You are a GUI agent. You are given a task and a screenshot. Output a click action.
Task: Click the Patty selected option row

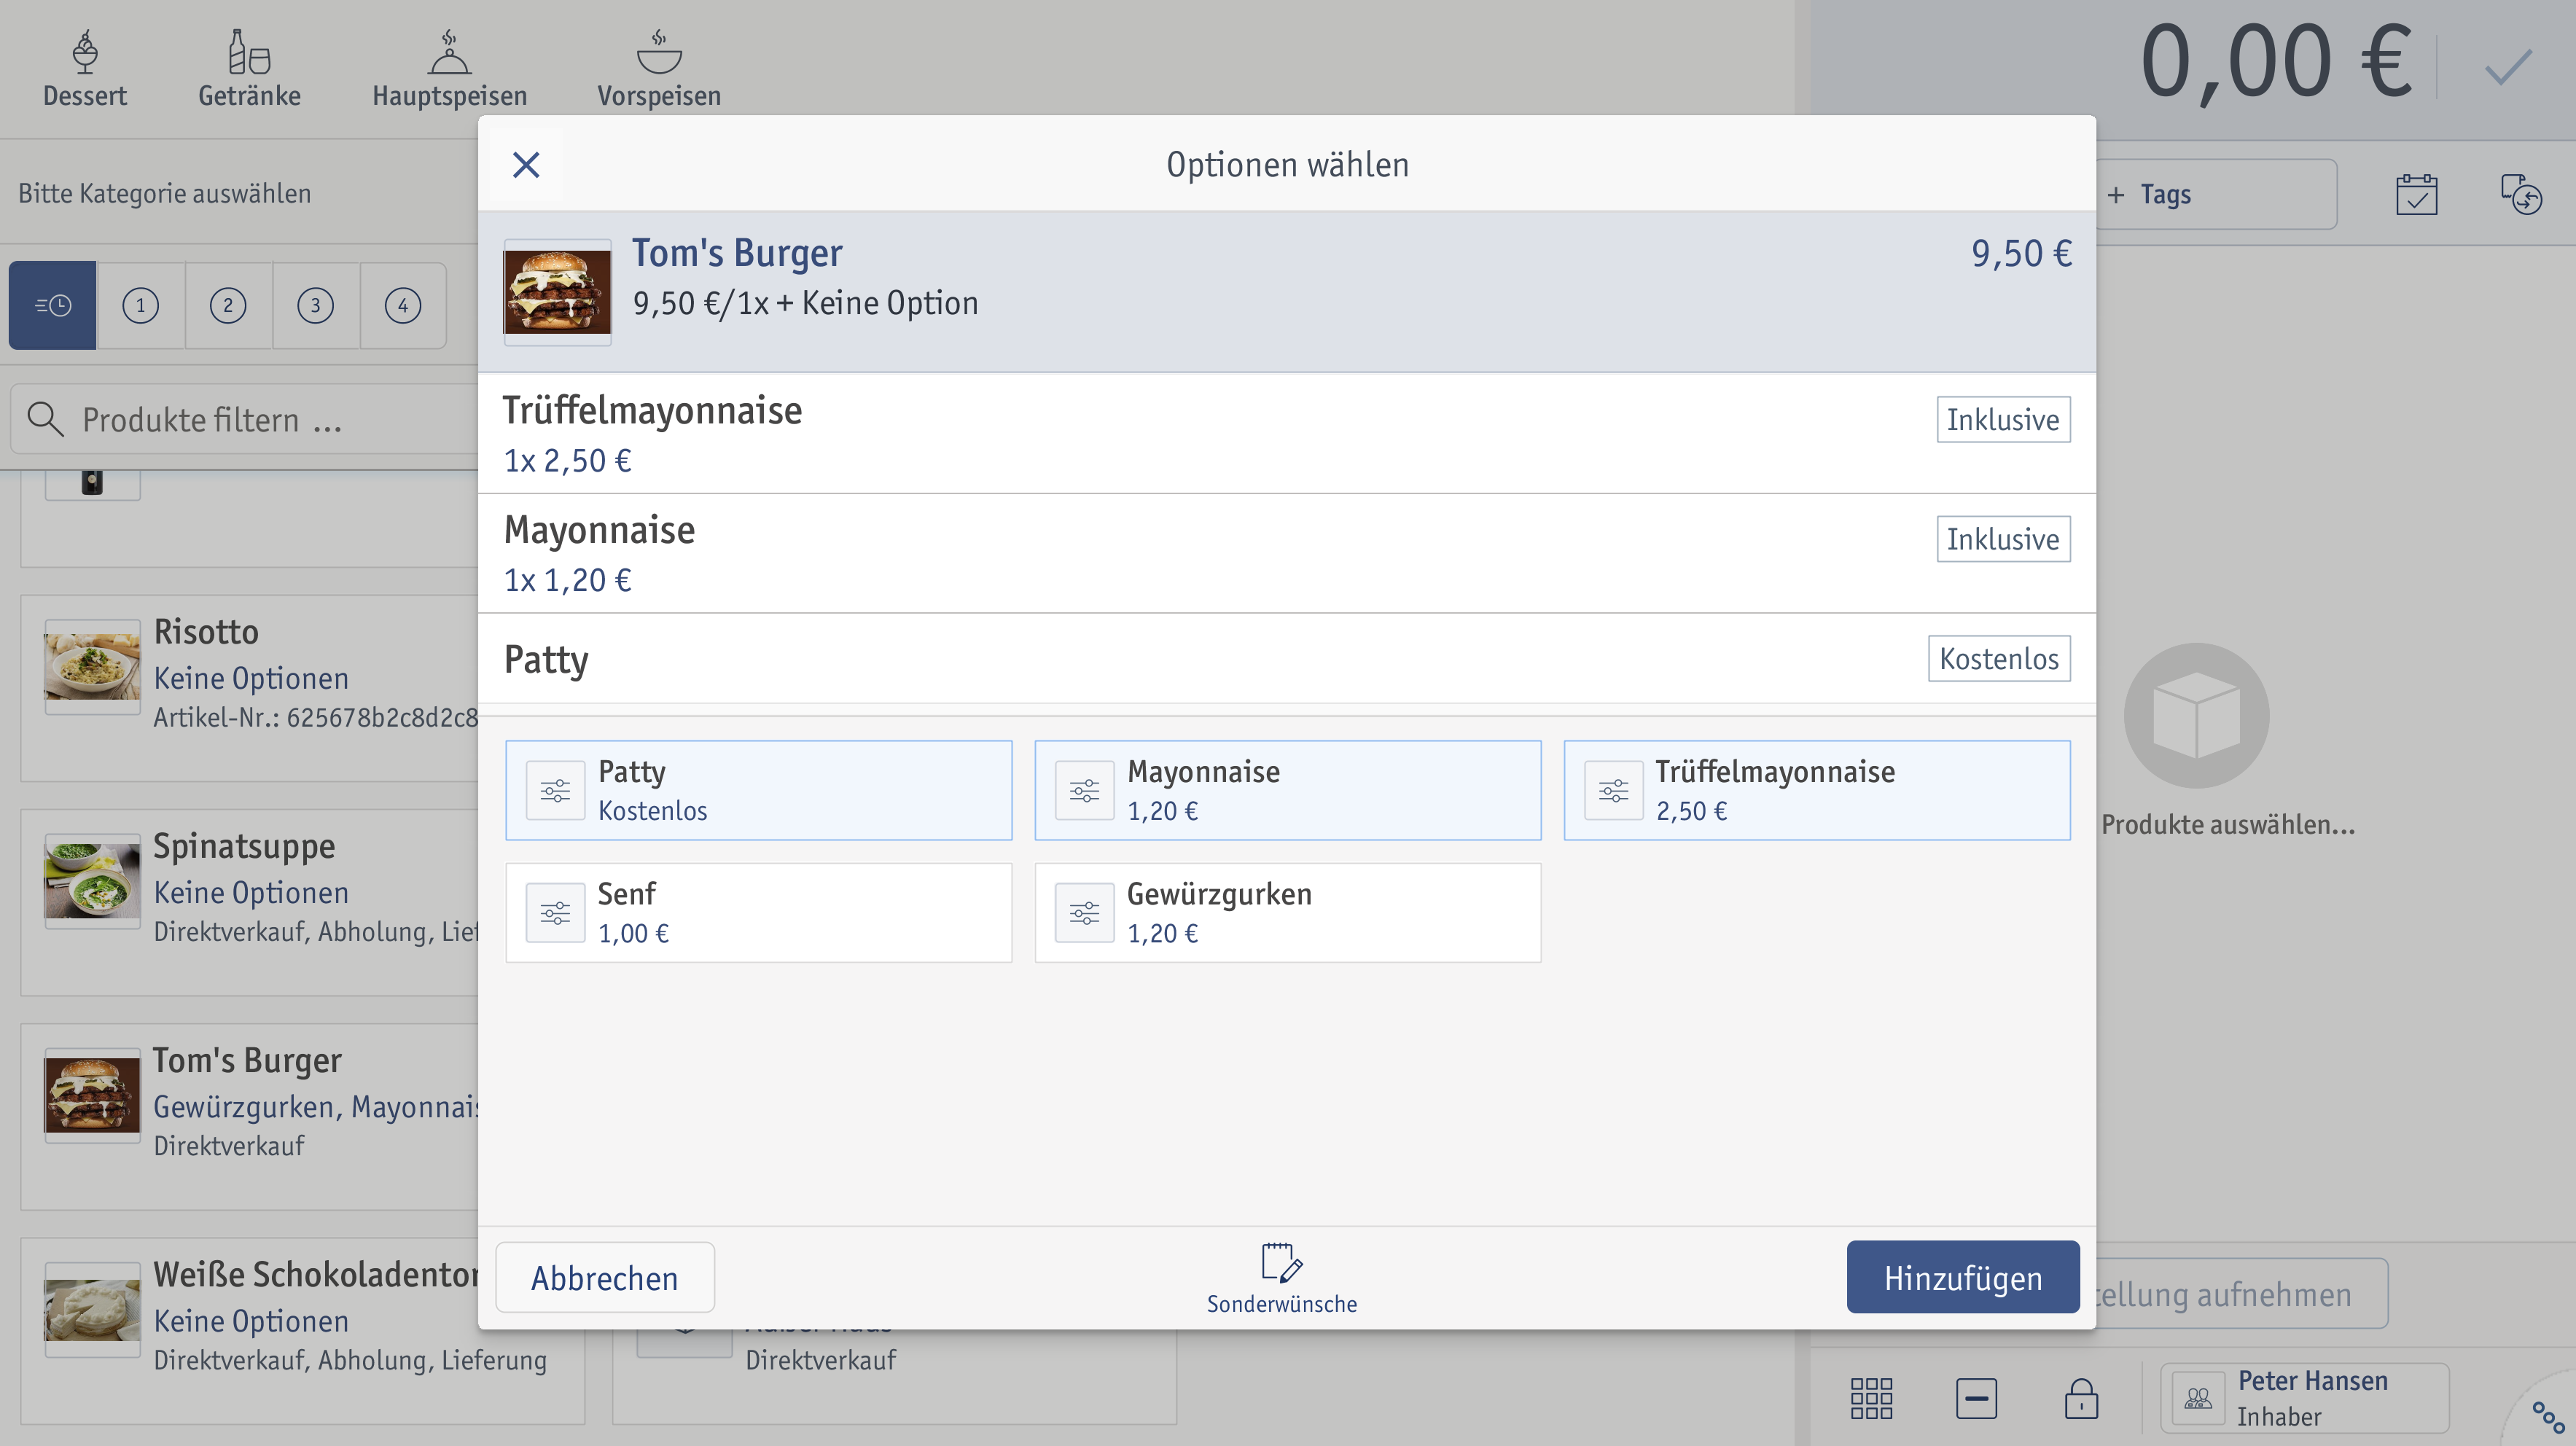(1287, 659)
